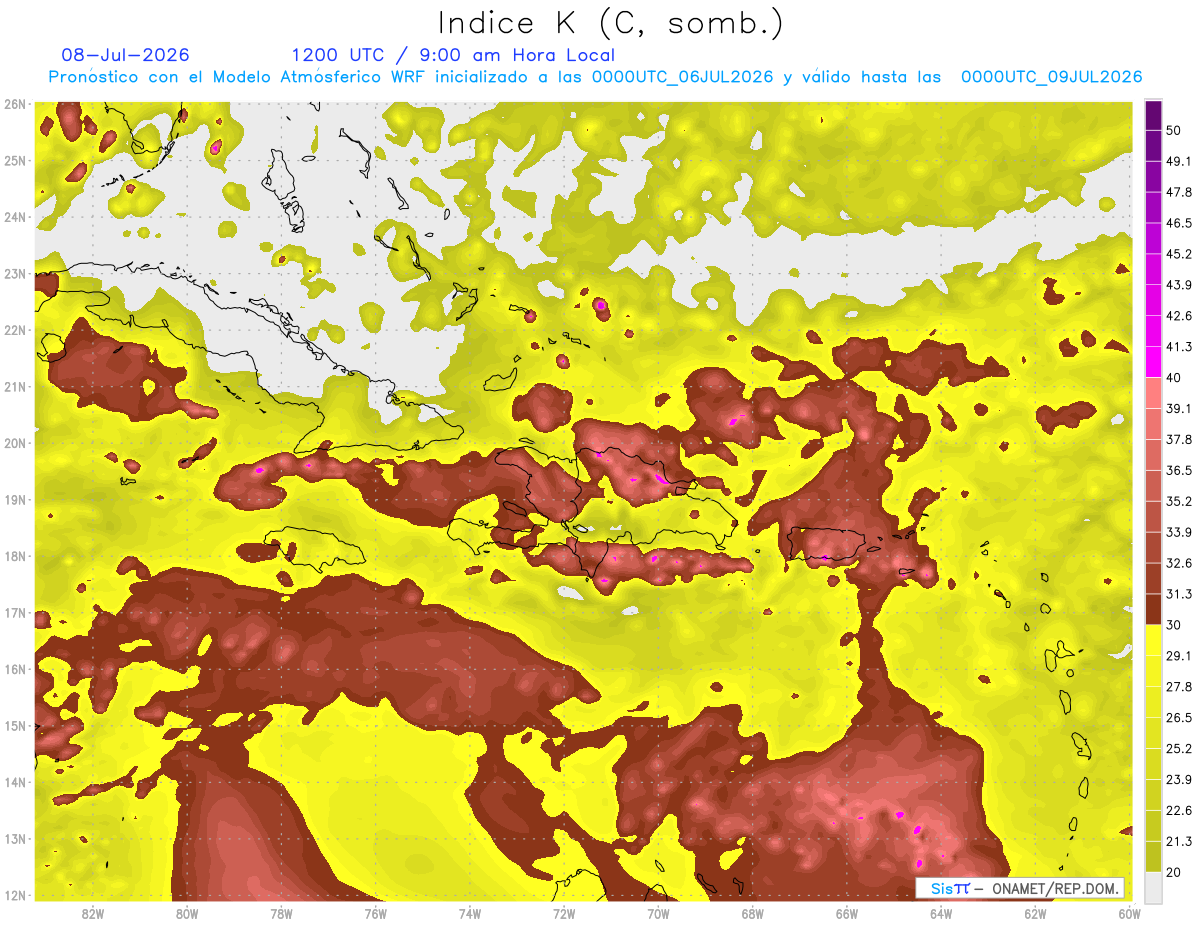This screenshot has height=927, width=1200.
Task: Click the bright magenta swatch between 40 and 41.3
Action: (1153, 362)
